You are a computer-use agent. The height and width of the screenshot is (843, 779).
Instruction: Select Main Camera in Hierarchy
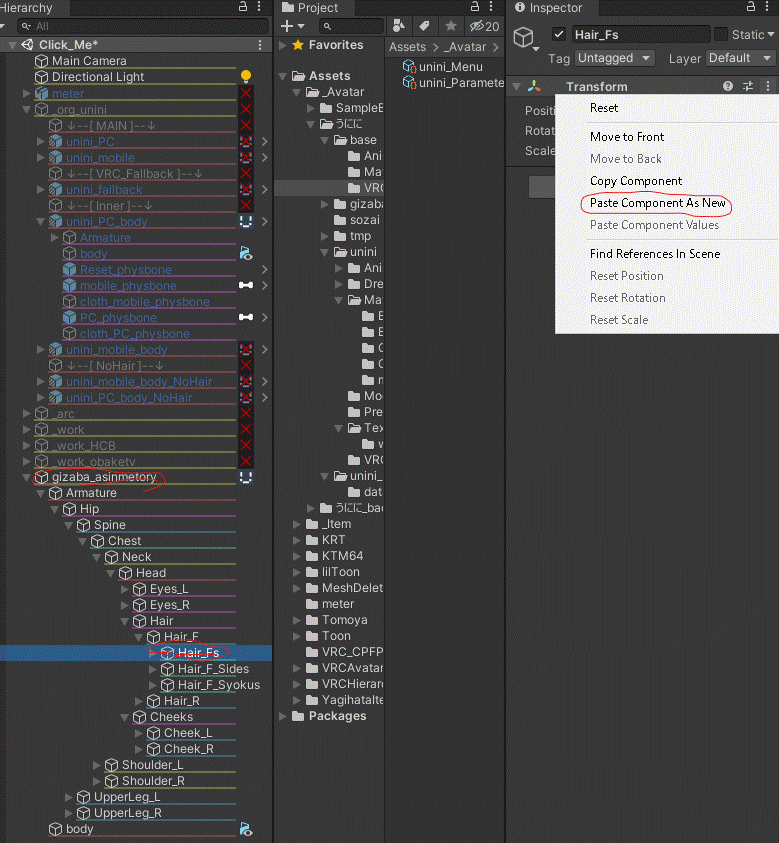pos(89,61)
